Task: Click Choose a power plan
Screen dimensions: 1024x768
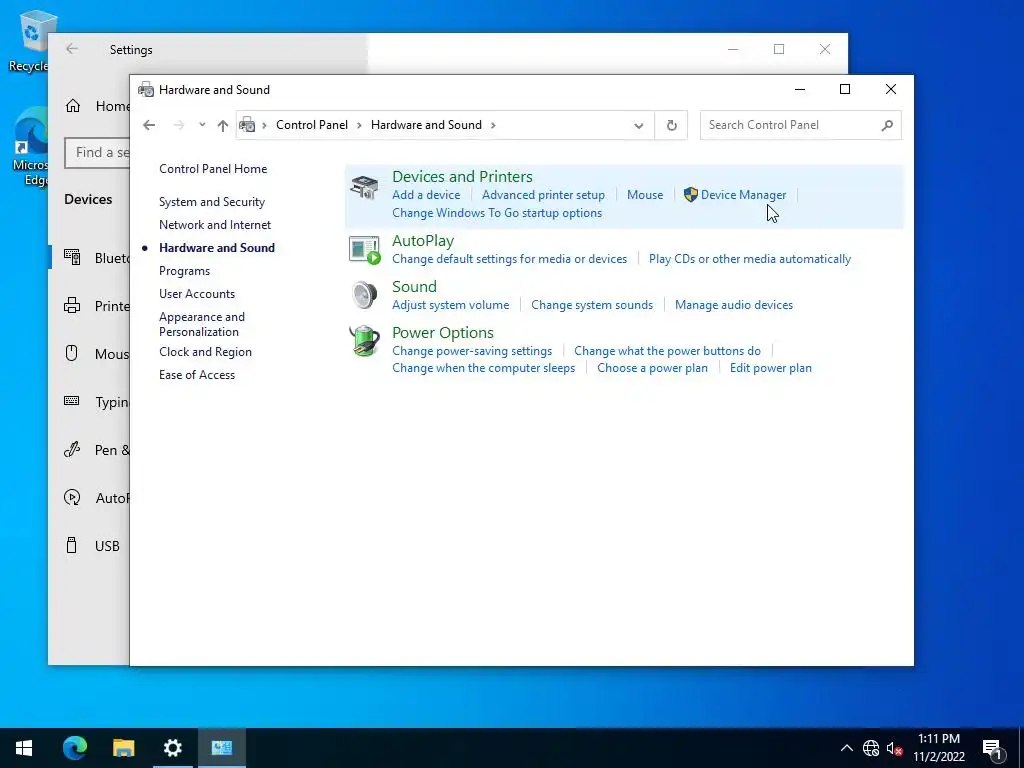Action: pos(652,368)
